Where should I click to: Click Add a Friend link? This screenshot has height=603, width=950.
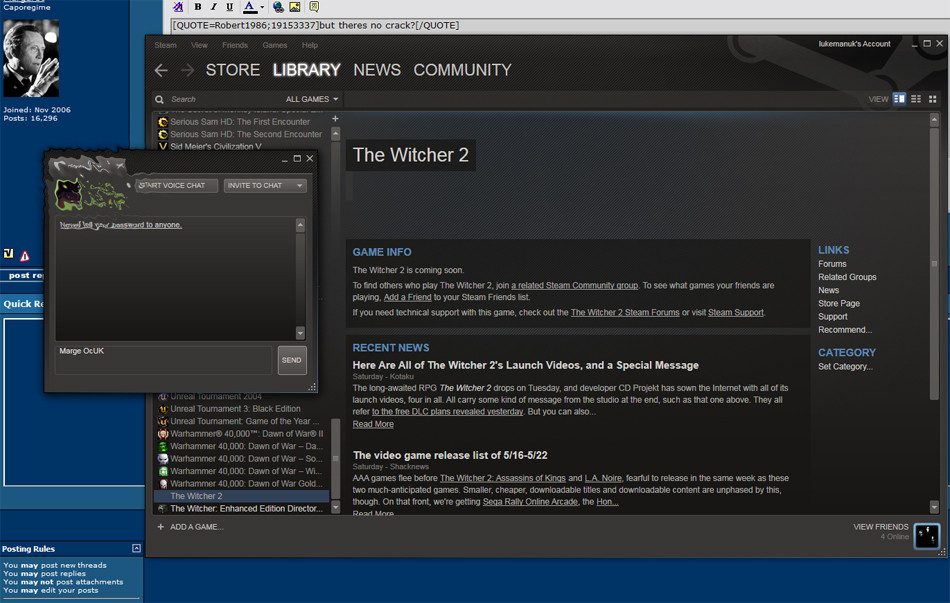click(x=407, y=298)
